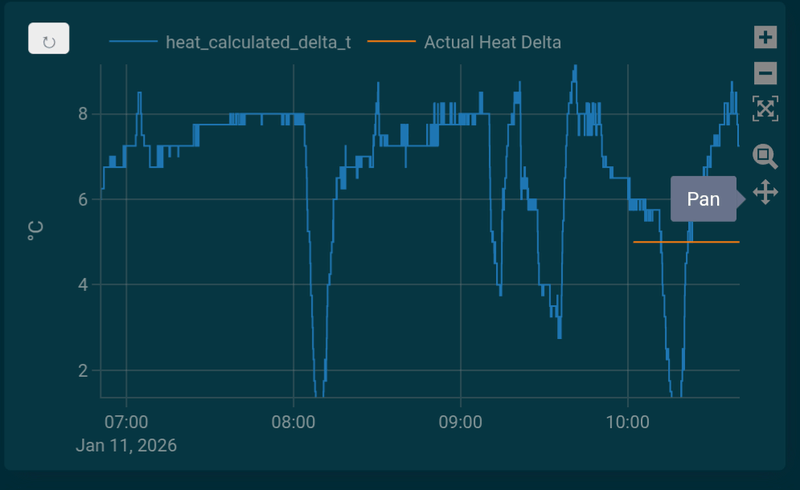The width and height of the screenshot is (800, 490).
Task: Click the zoom out minus icon
Action: click(x=765, y=73)
